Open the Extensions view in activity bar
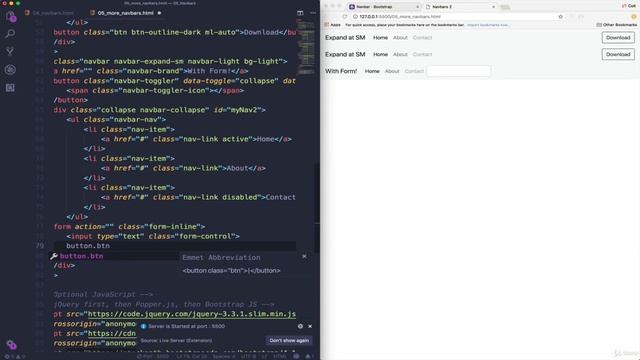Viewport: 640px width, 360px height. pyautogui.click(x=10, y=87)
